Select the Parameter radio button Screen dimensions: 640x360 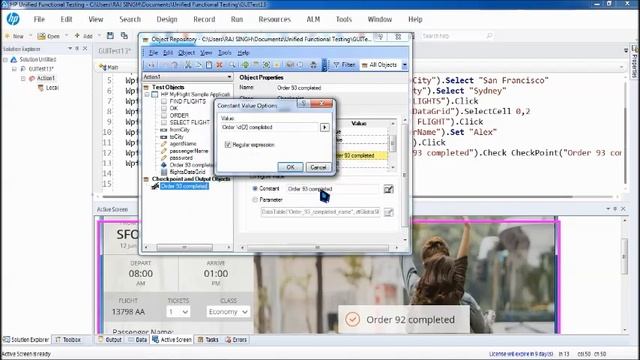tap(255, 200)
